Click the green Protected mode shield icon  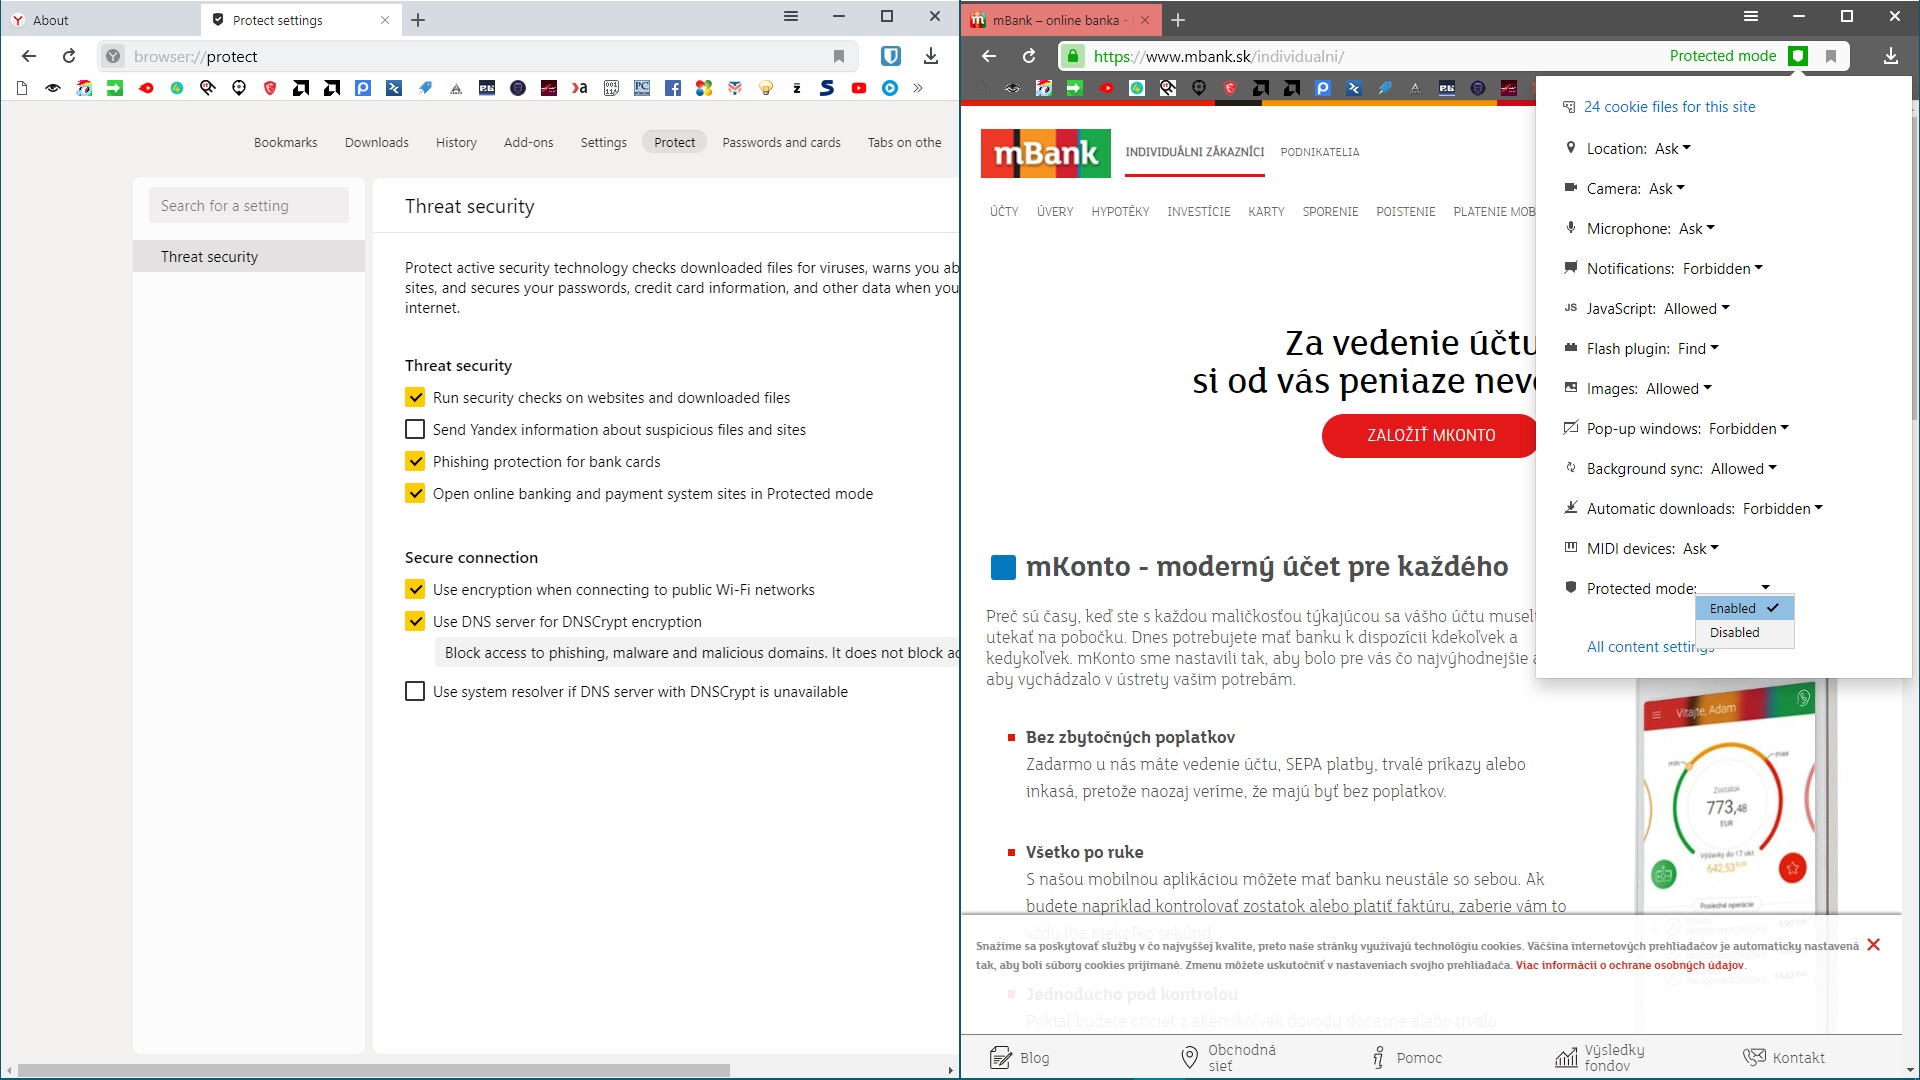click(1798, 56)
